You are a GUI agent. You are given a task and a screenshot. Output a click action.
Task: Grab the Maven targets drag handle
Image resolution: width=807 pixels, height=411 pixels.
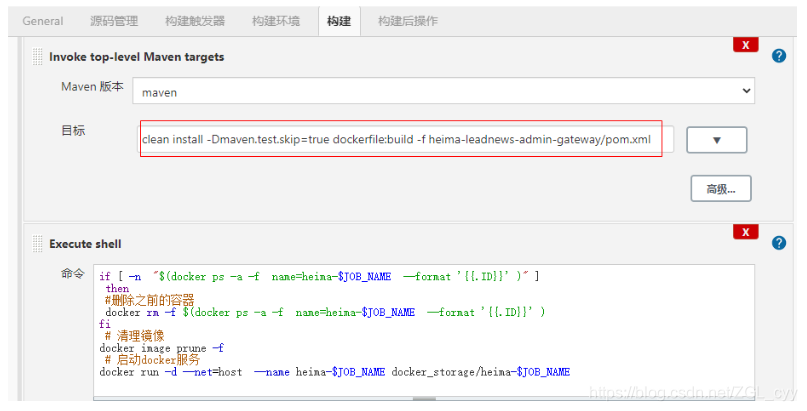[x=38, y=57]
